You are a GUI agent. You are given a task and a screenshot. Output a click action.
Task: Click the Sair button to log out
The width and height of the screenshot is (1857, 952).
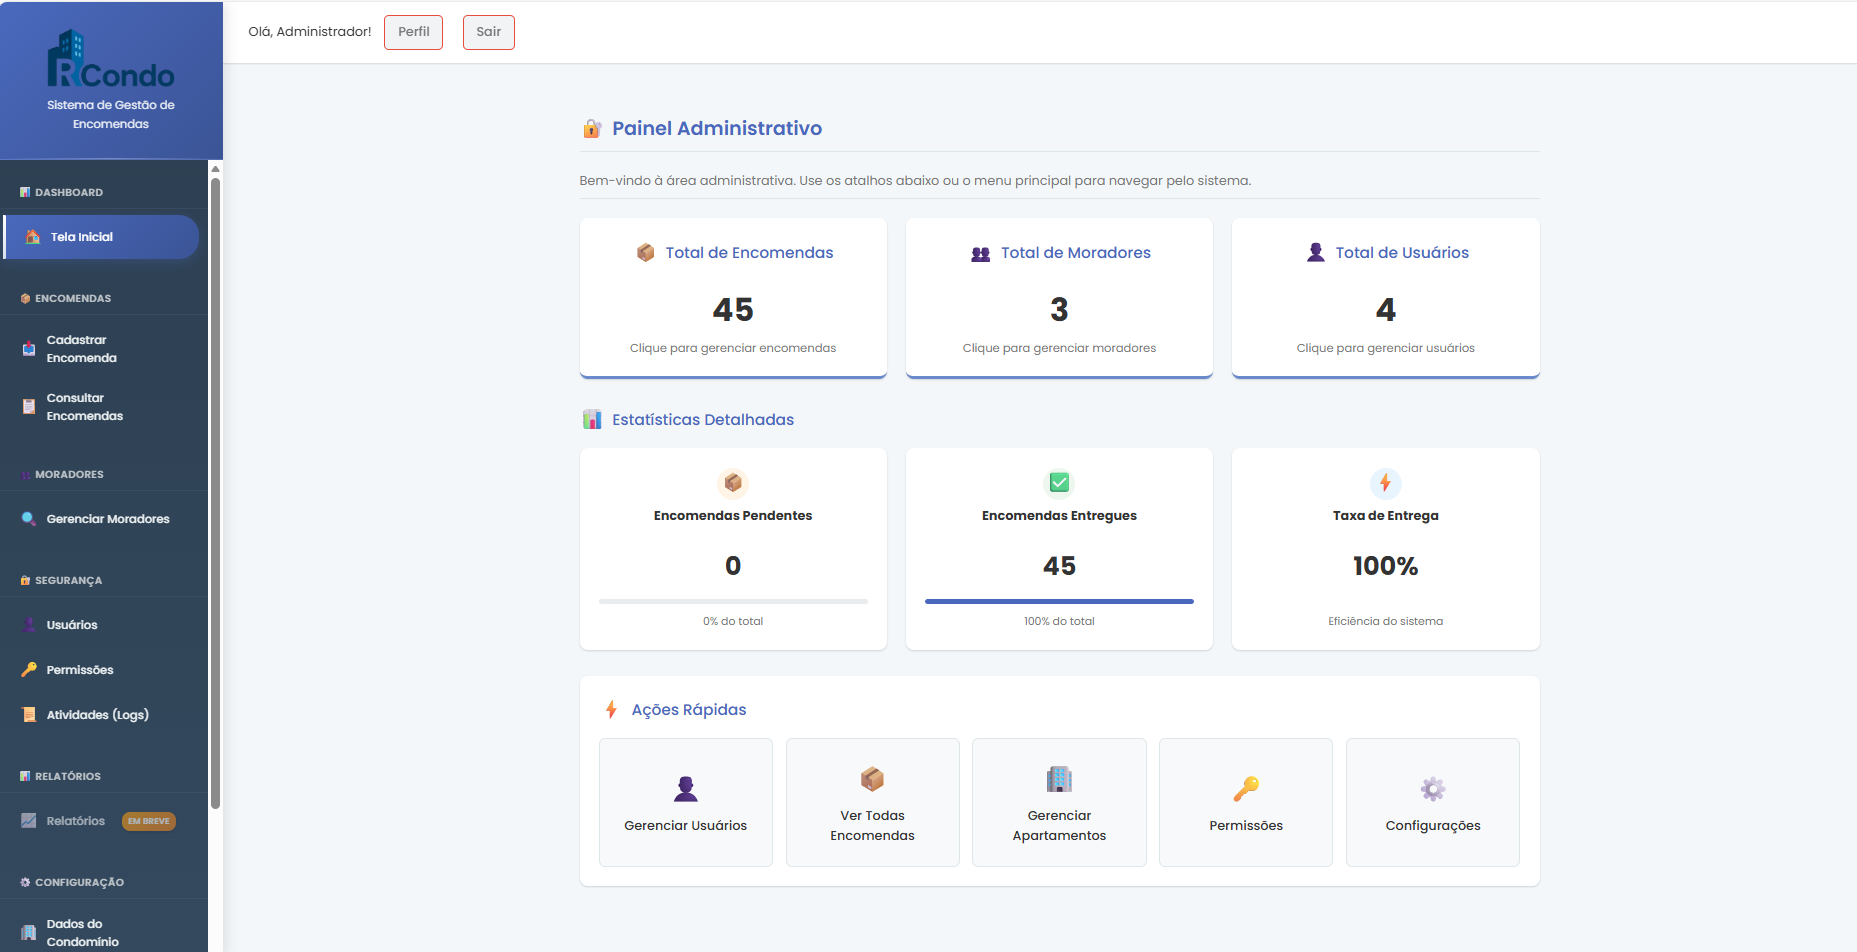pyautogui.click(x=488, y=32)
